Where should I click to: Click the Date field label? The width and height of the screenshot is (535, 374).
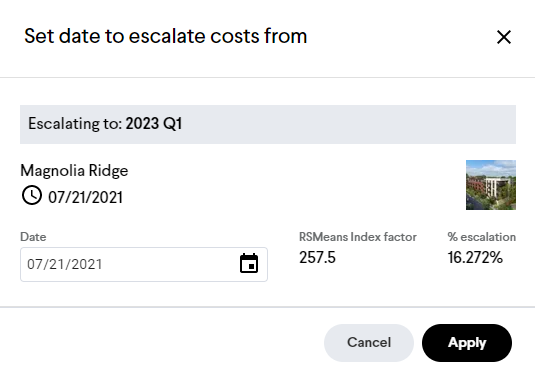[33, 237]
